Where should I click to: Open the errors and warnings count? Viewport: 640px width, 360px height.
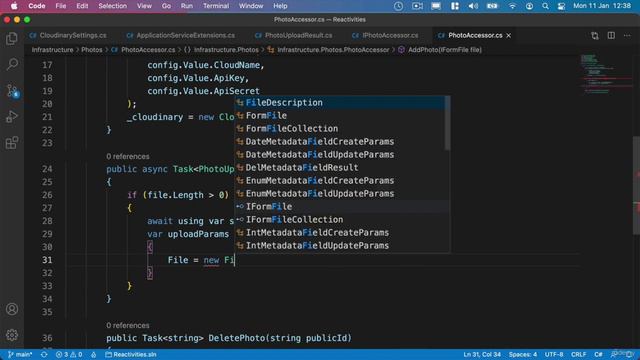(69, 354)
